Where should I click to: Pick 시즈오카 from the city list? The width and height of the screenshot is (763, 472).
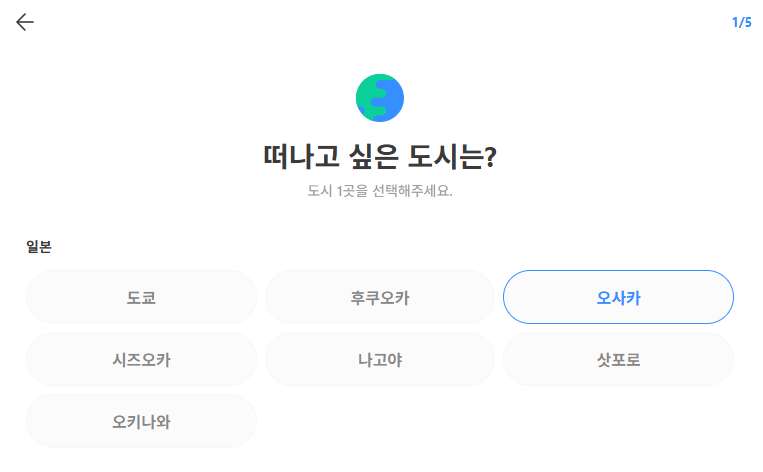141,360
